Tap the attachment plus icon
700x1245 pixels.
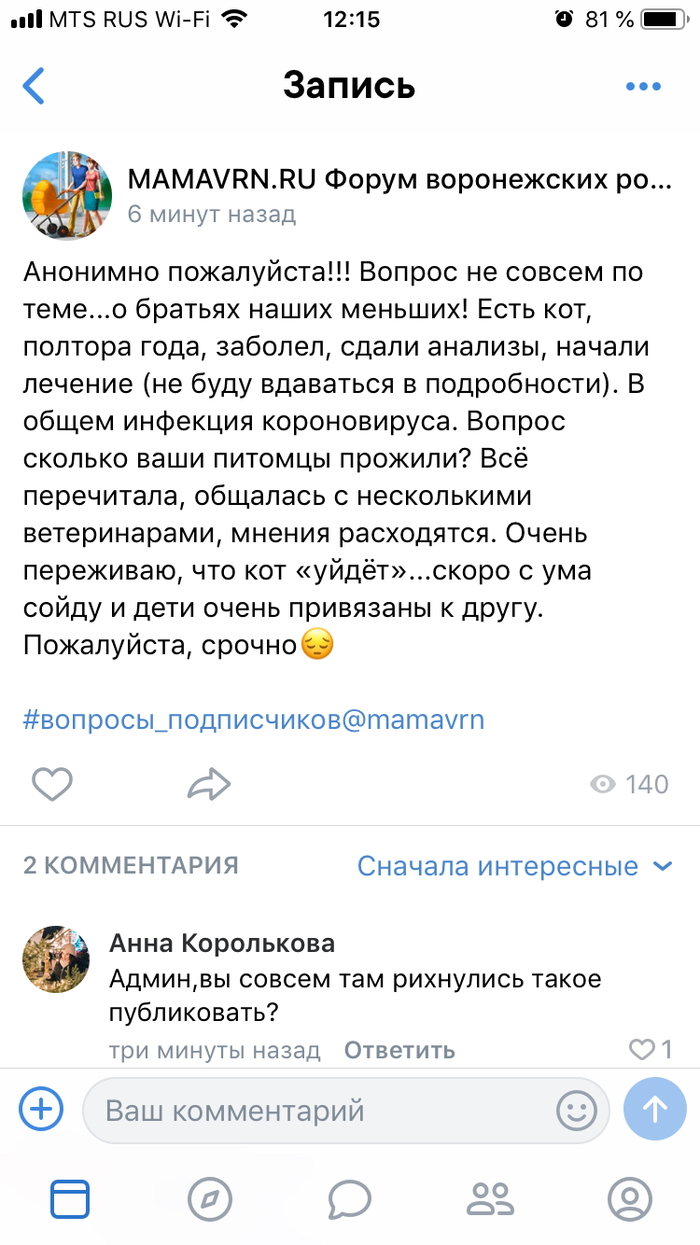point(40,1109)
